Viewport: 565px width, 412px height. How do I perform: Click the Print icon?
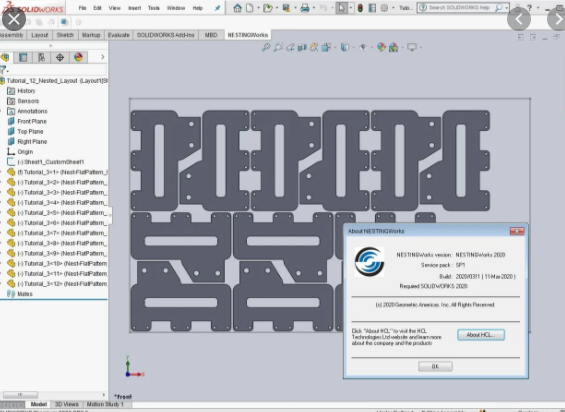tap(305, 8)
